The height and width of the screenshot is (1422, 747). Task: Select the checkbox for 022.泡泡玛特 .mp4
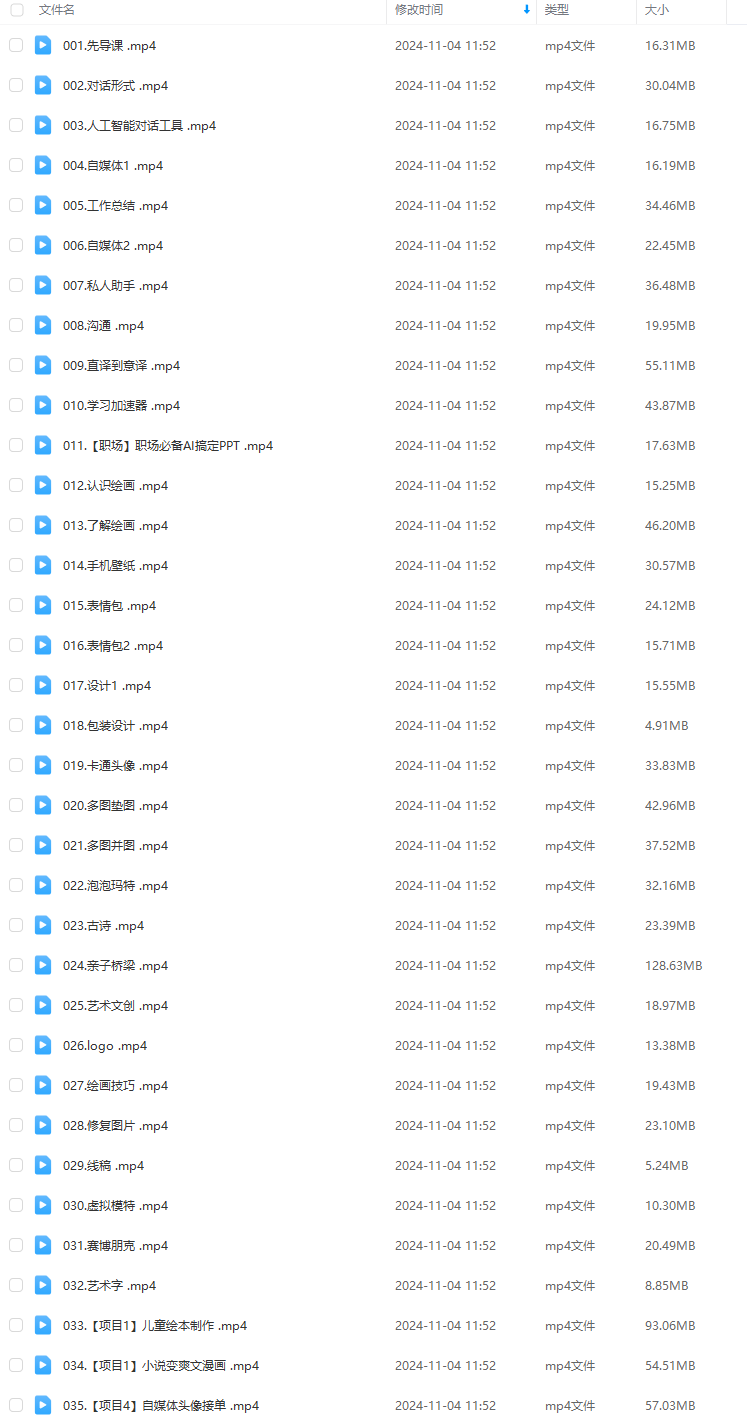tap(16, 885)
